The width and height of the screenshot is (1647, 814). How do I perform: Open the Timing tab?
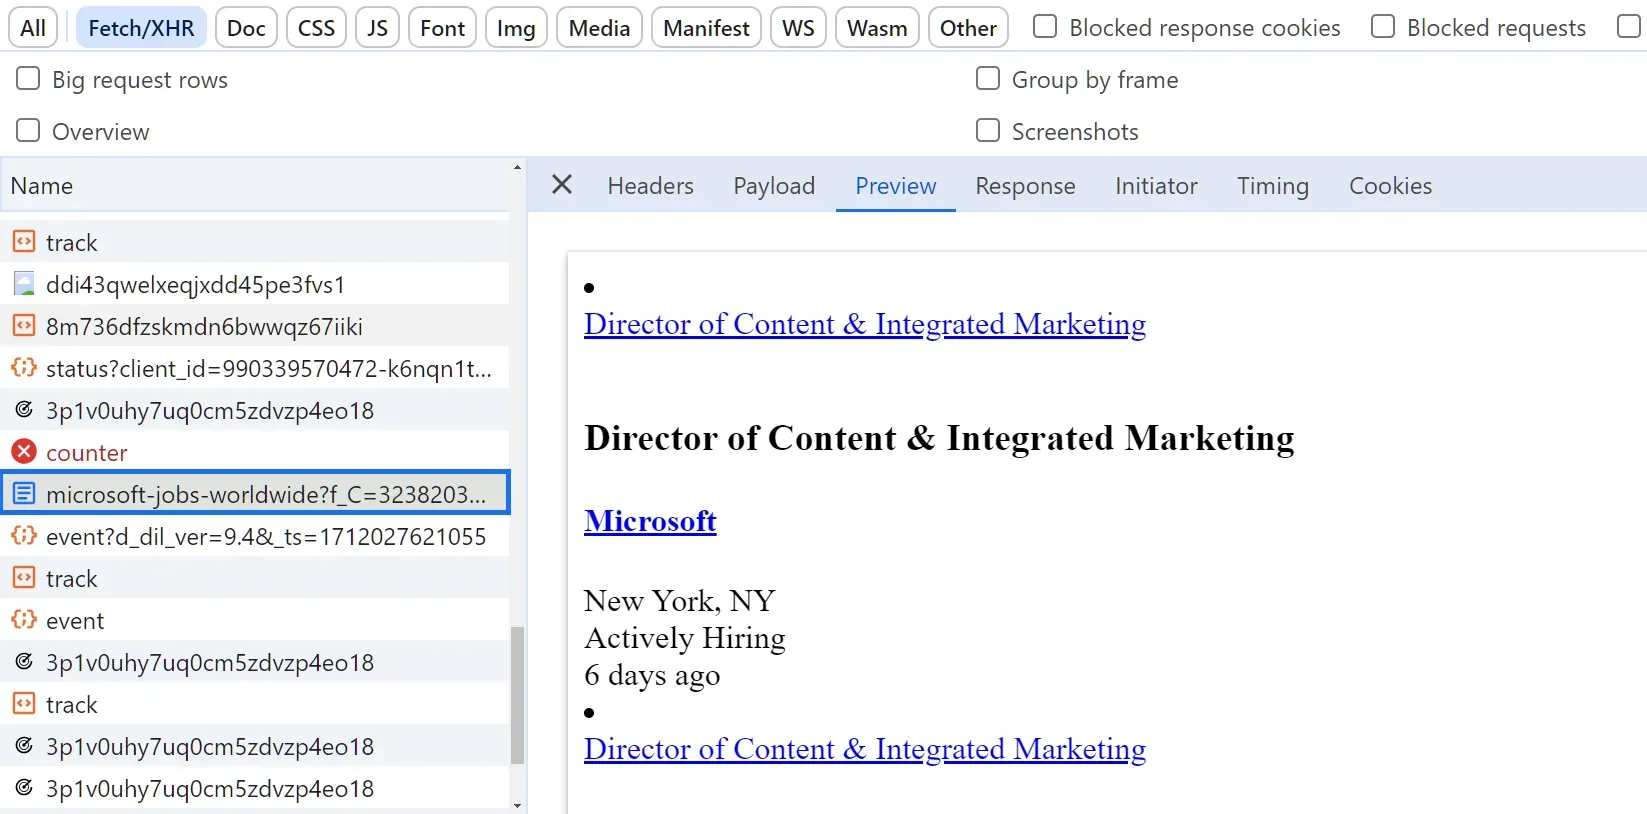coord(1272,186)
